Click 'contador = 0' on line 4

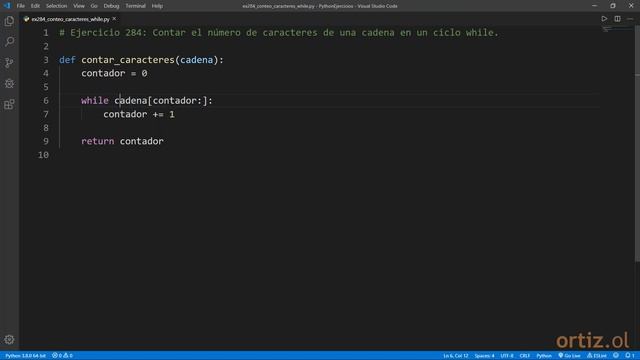tap(114, 73)
